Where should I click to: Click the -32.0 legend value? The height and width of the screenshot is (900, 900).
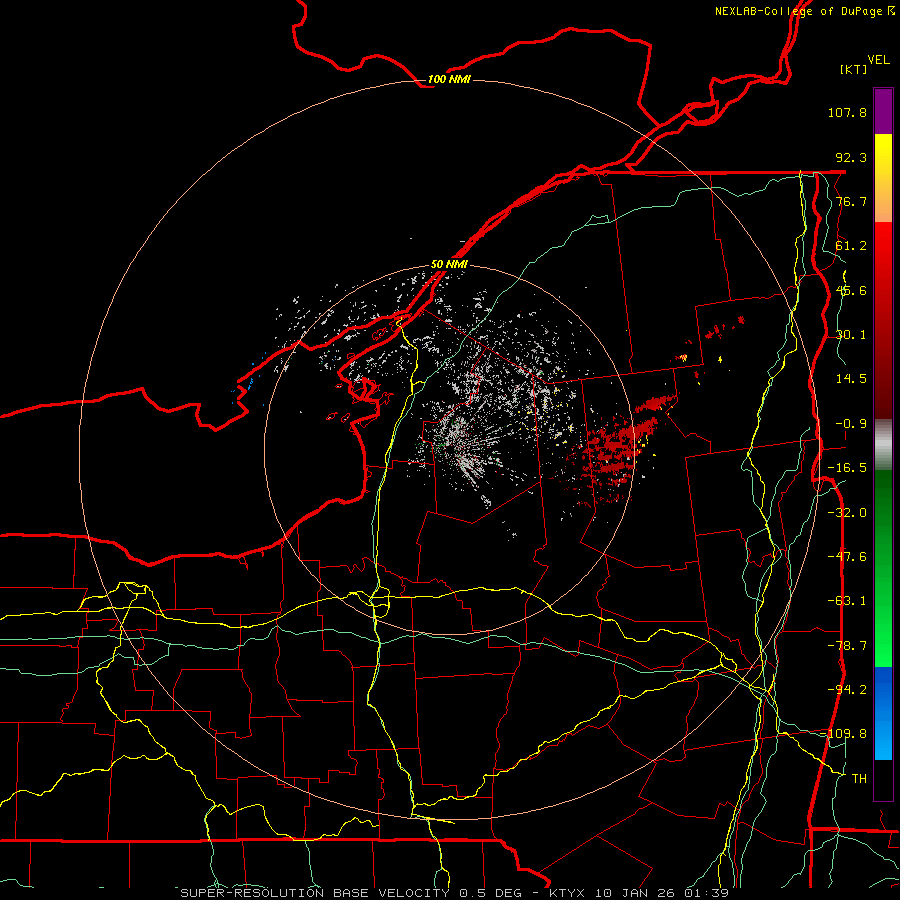coord(847,513)
